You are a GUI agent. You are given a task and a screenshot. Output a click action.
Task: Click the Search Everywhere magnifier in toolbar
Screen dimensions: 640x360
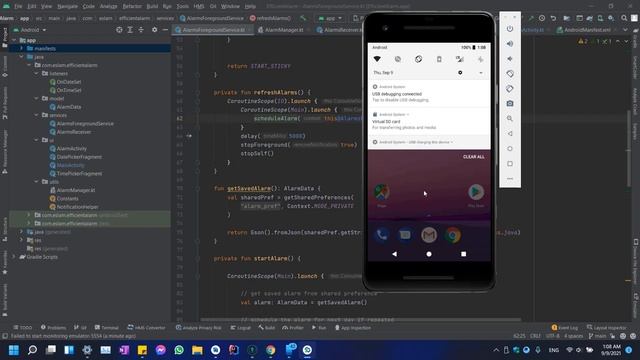624,18
